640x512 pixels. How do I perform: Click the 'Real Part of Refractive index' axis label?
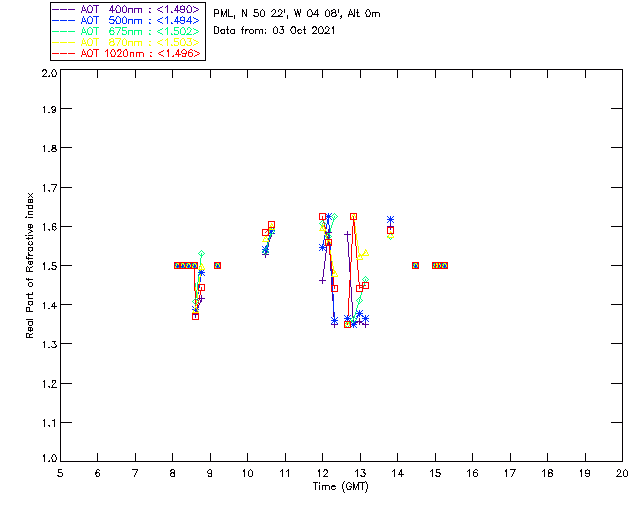coord(29,265)
